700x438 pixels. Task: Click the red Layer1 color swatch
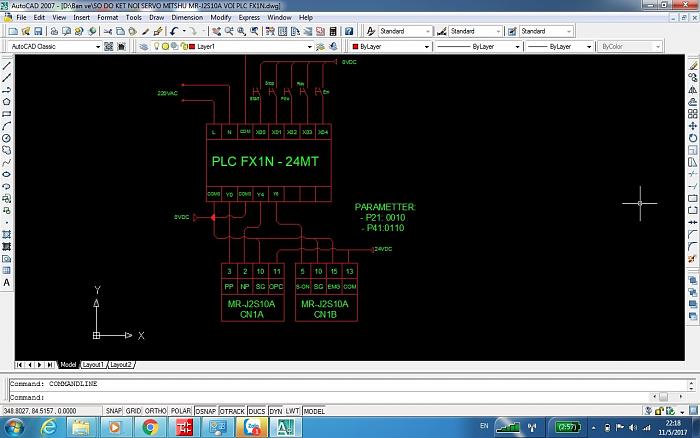click(x=192, y=46)
